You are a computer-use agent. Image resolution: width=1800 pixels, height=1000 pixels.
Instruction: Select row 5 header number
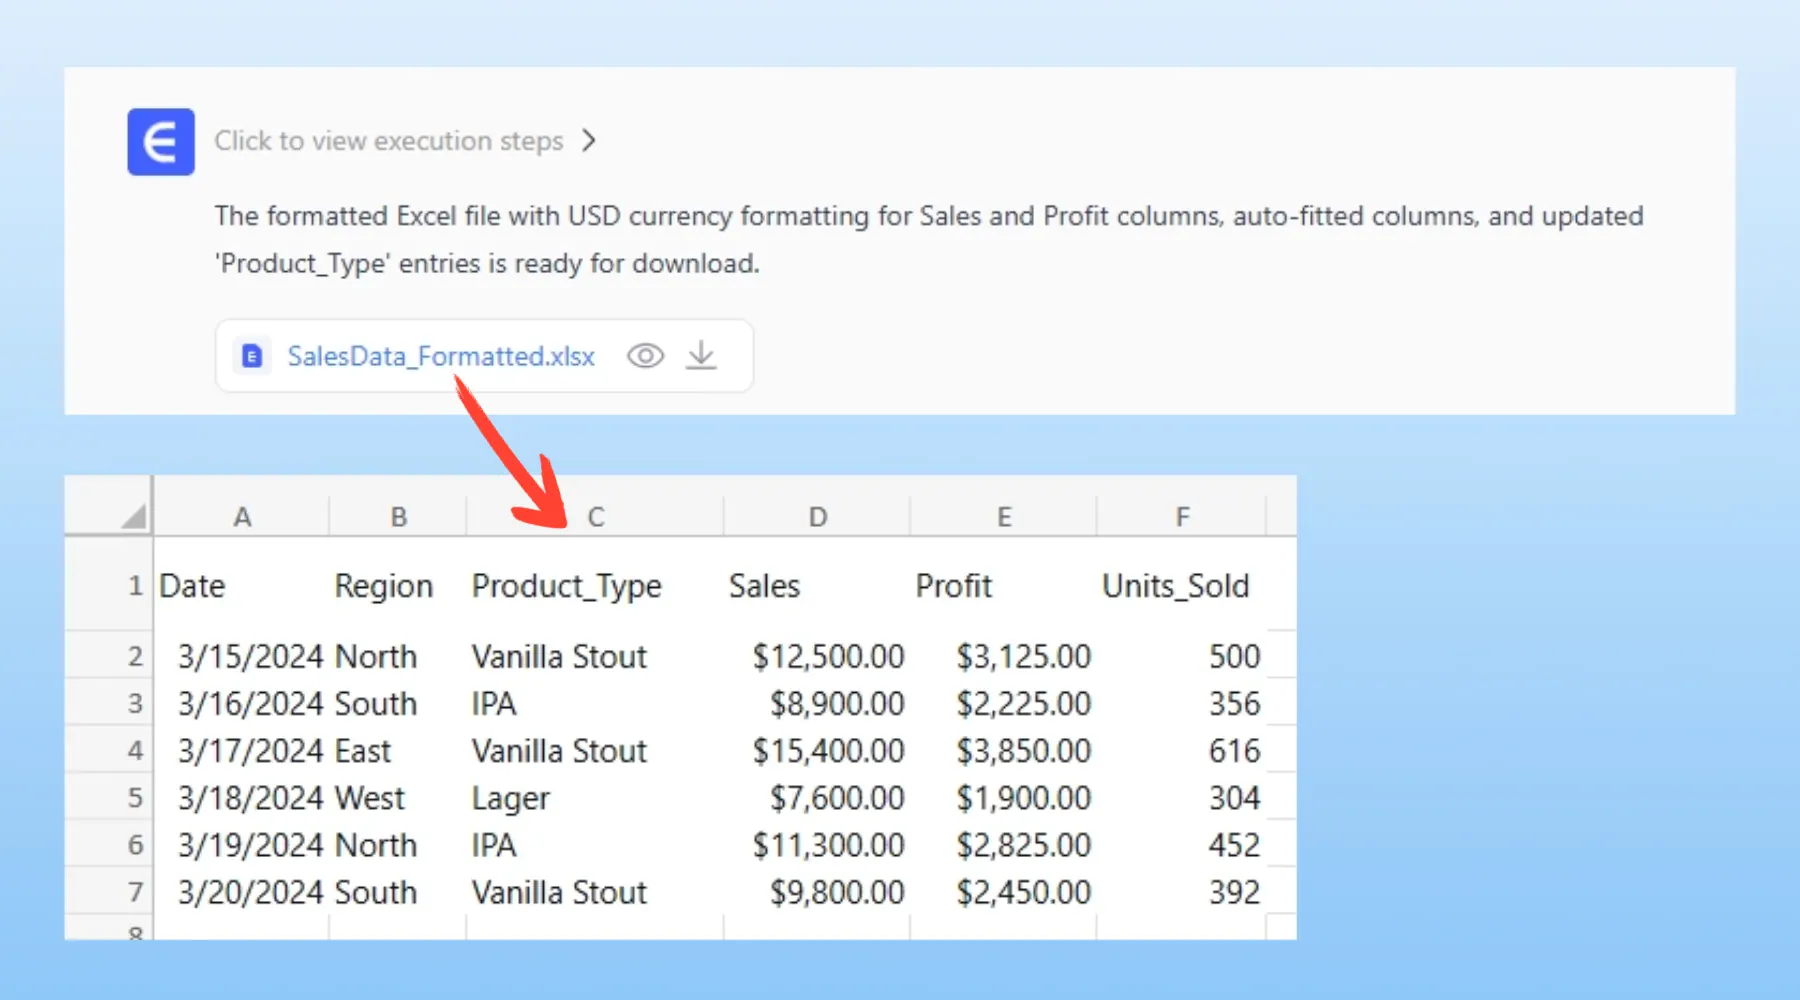tap(134, 798)
